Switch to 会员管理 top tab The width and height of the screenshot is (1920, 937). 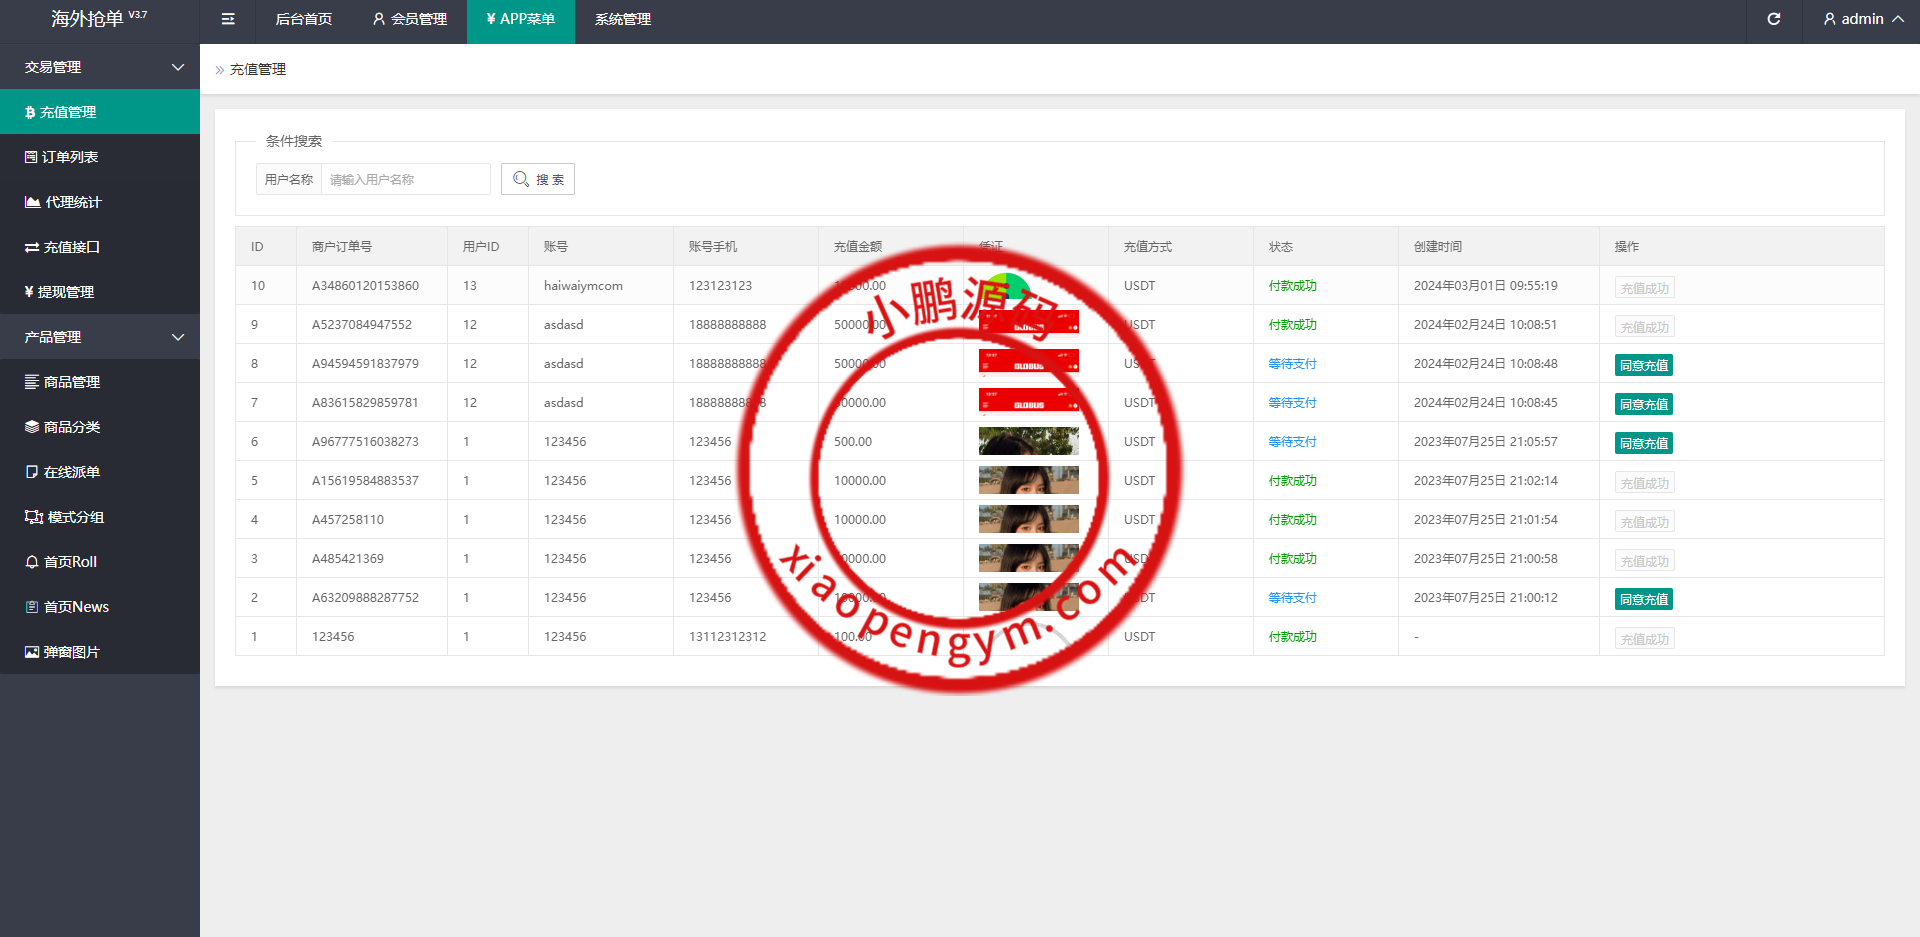click(x=410, y=19)
